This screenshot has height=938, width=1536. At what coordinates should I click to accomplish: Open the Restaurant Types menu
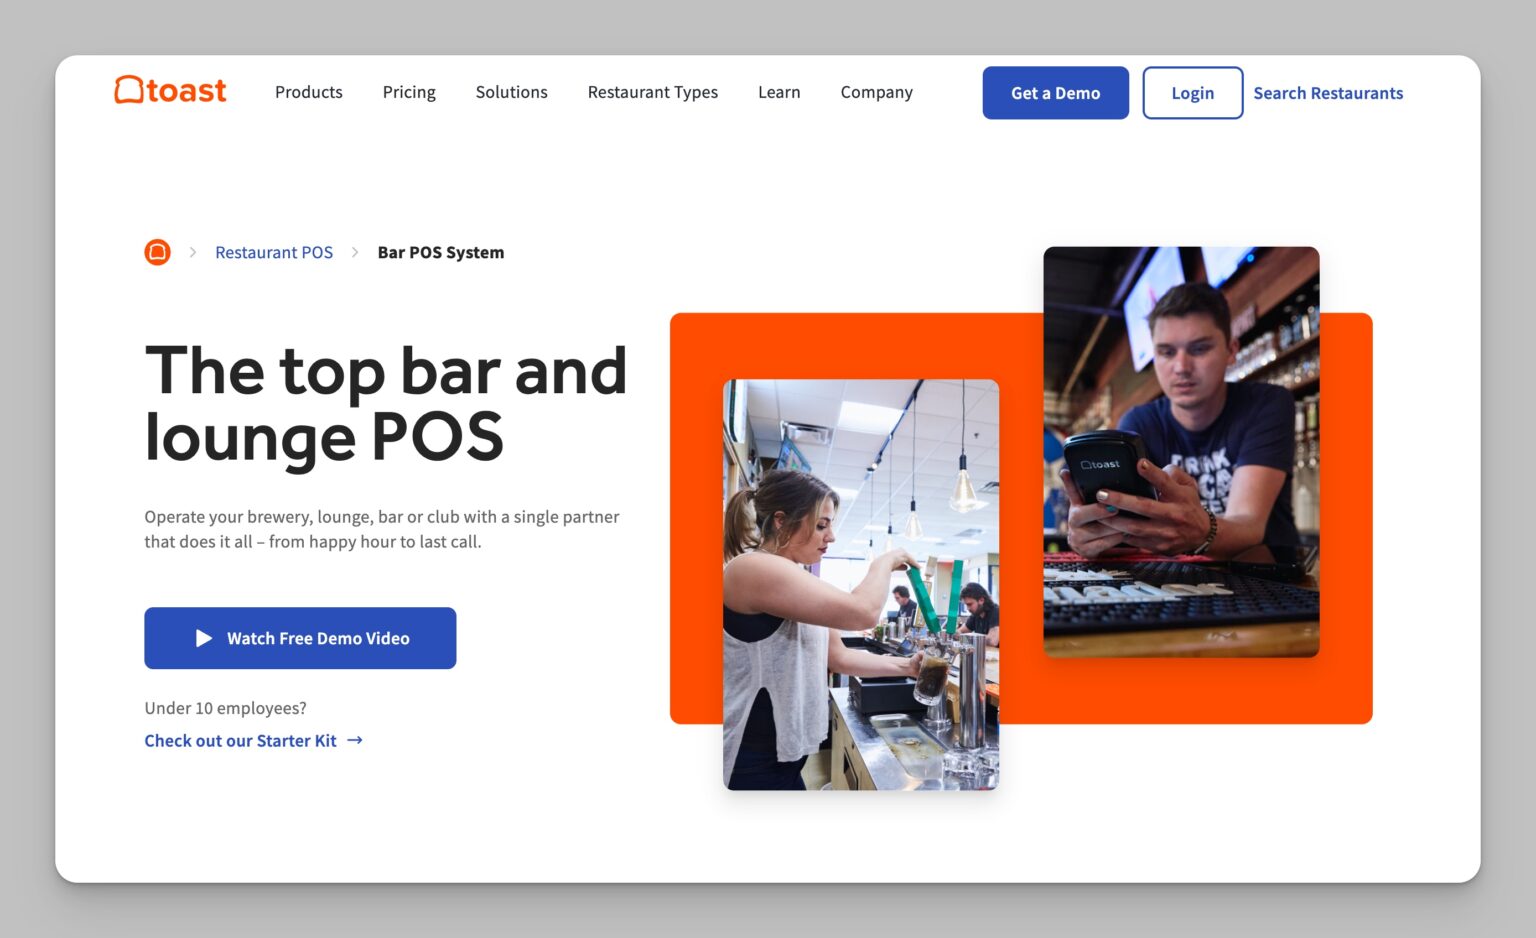[653, 92]
